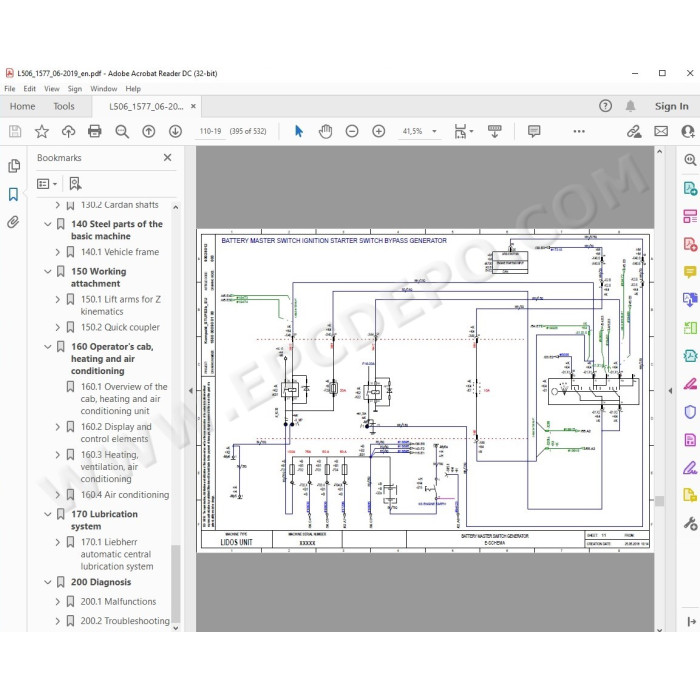Select the arrow selection tool
The image size is (700, 700).
pyautogui.click(x=299, y=131)
